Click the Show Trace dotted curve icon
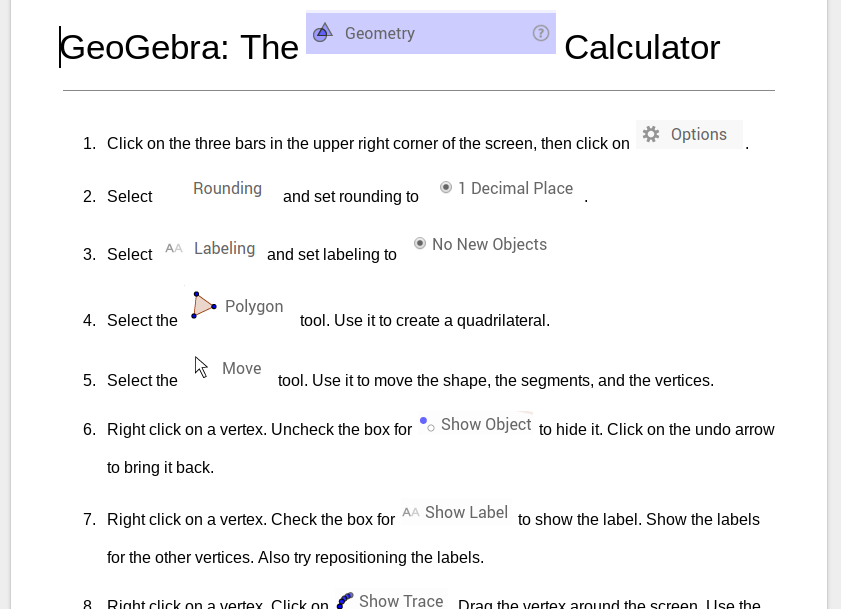This screenshot has height=609, width=841. [x=344, y=600]
